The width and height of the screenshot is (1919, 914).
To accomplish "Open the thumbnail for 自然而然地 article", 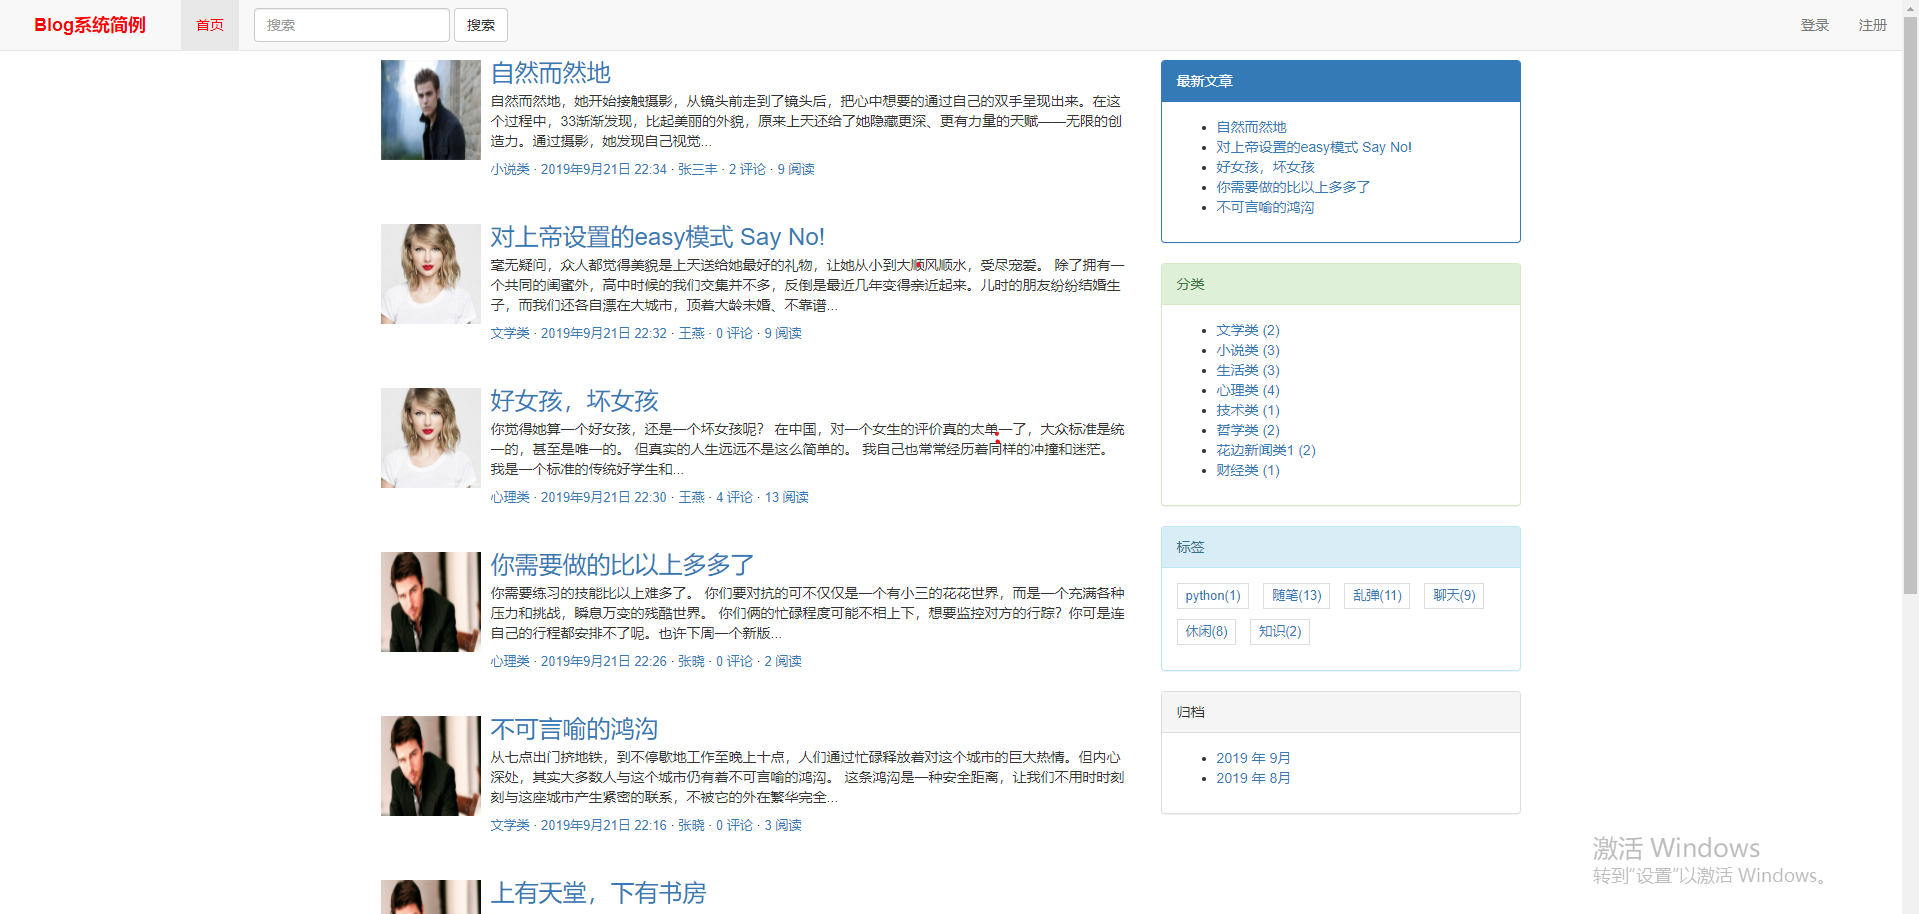I will [x=431, y=110].
